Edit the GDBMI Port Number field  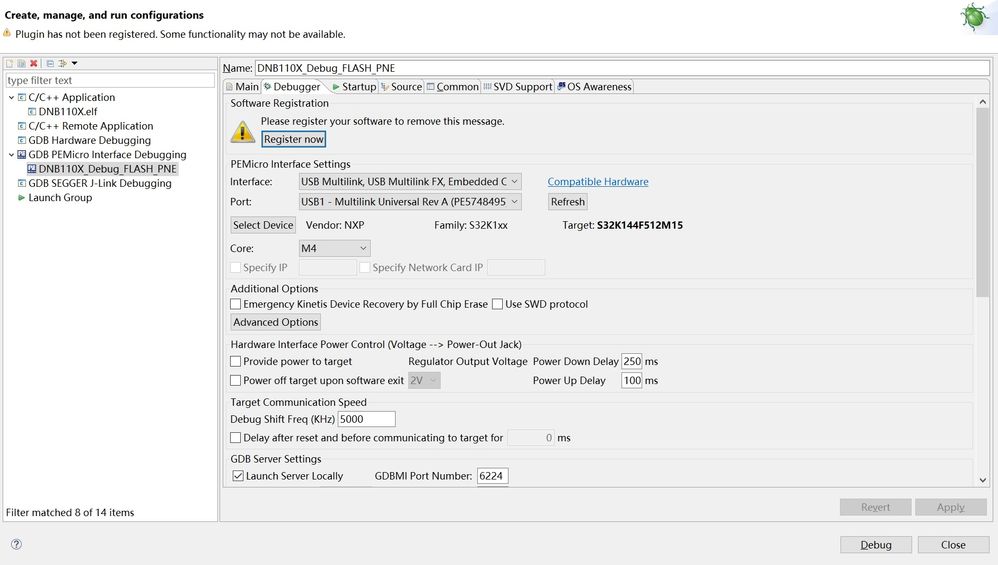[493, 476]
